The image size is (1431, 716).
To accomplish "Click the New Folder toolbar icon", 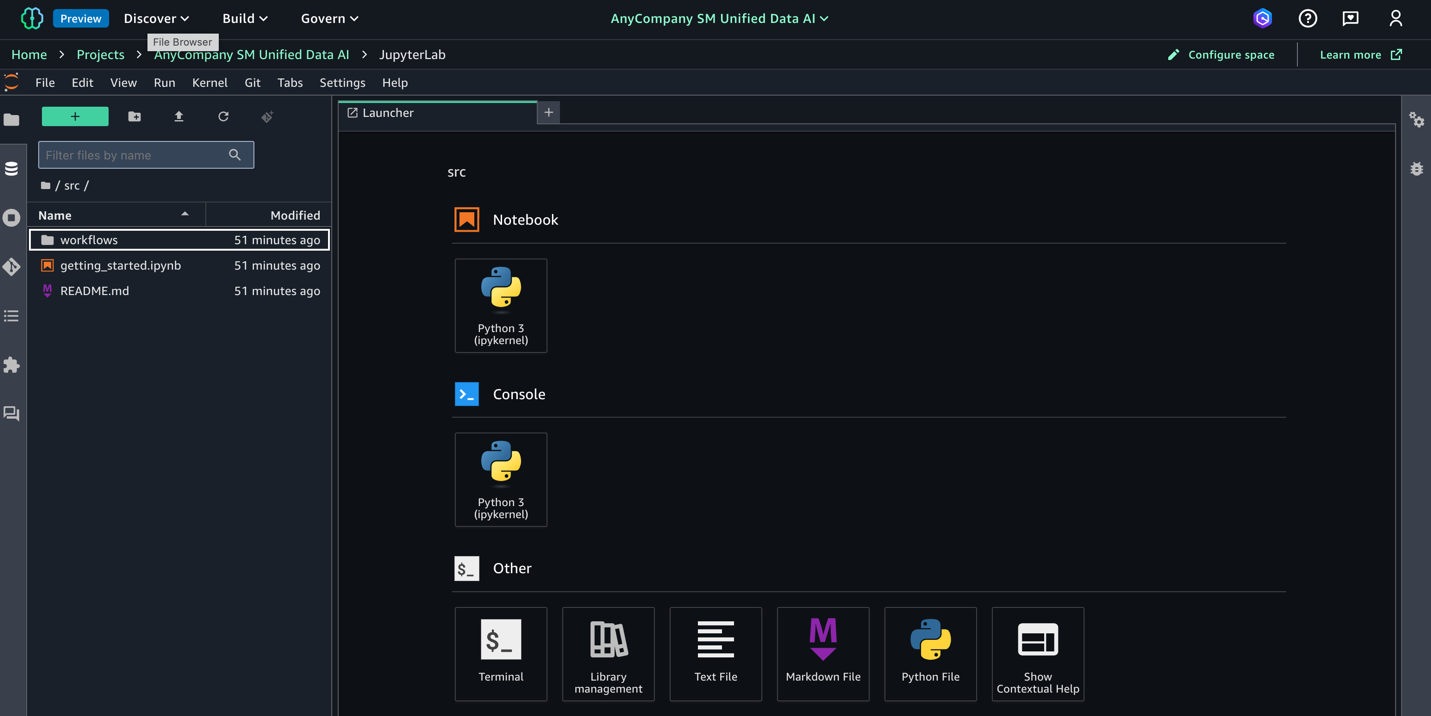I will (x=135, y=117).
